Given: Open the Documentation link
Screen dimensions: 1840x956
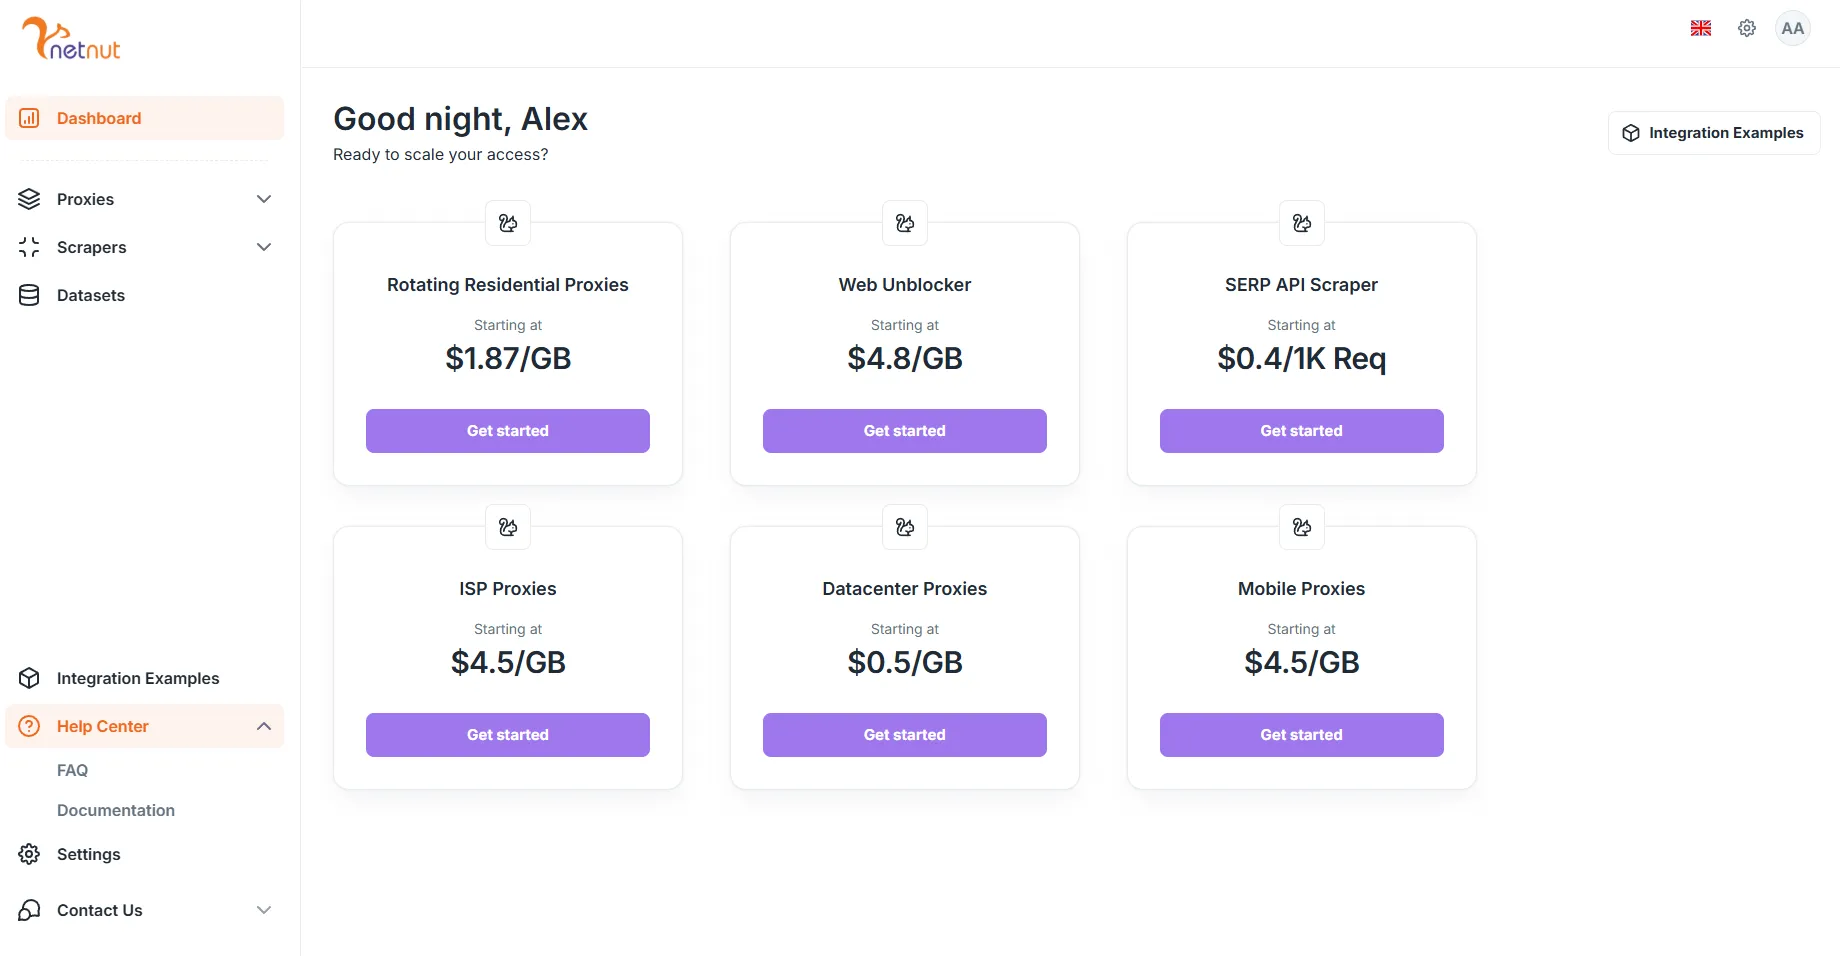Looking at the screenshot, I should coord(116,810).
